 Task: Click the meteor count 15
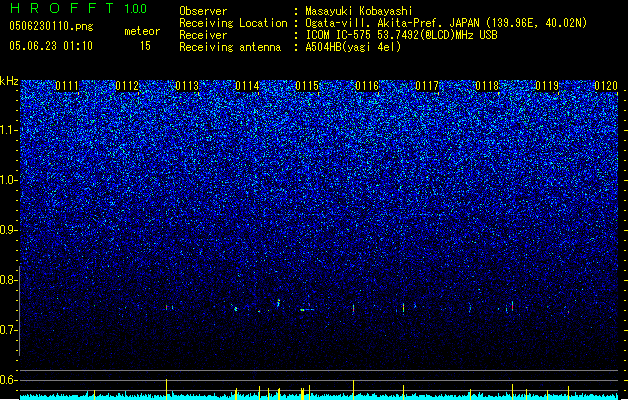[x=145, y=46]
